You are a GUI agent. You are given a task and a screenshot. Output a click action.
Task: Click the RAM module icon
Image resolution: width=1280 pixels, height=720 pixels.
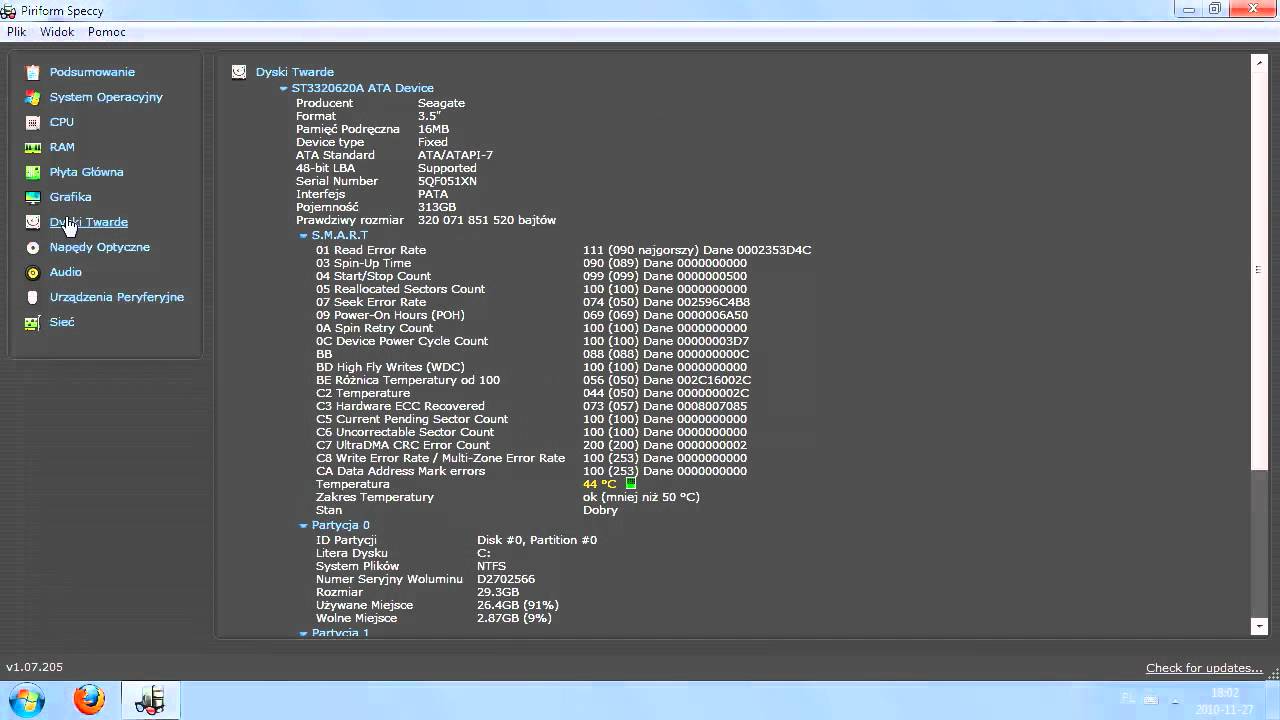point(33,147)
